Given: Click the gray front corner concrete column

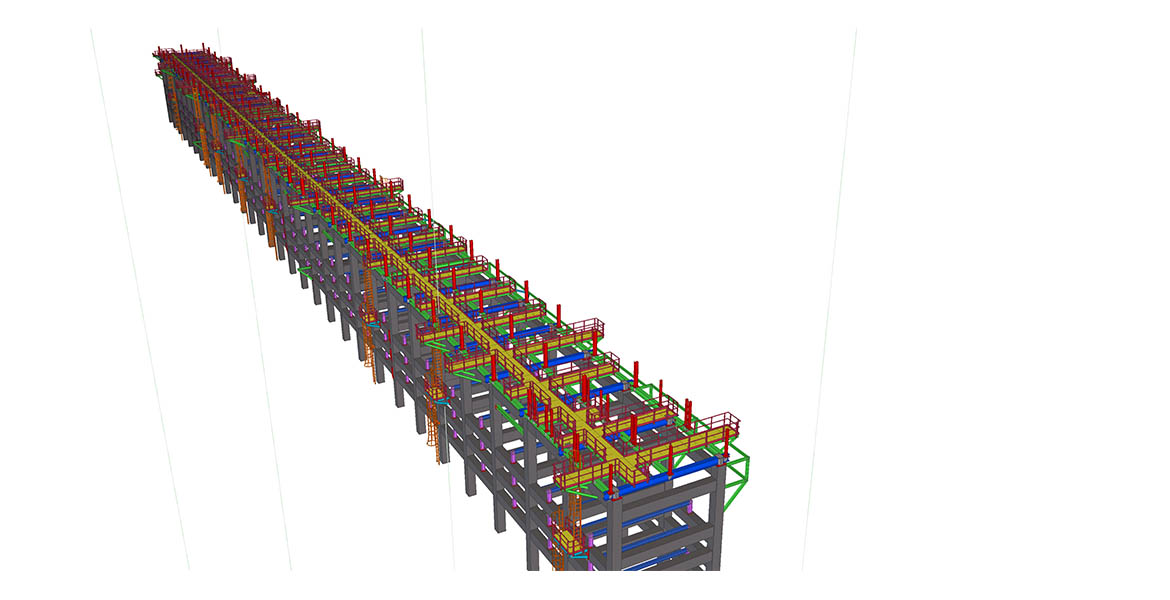Looking at the screenshot, I should pos(617,530).
